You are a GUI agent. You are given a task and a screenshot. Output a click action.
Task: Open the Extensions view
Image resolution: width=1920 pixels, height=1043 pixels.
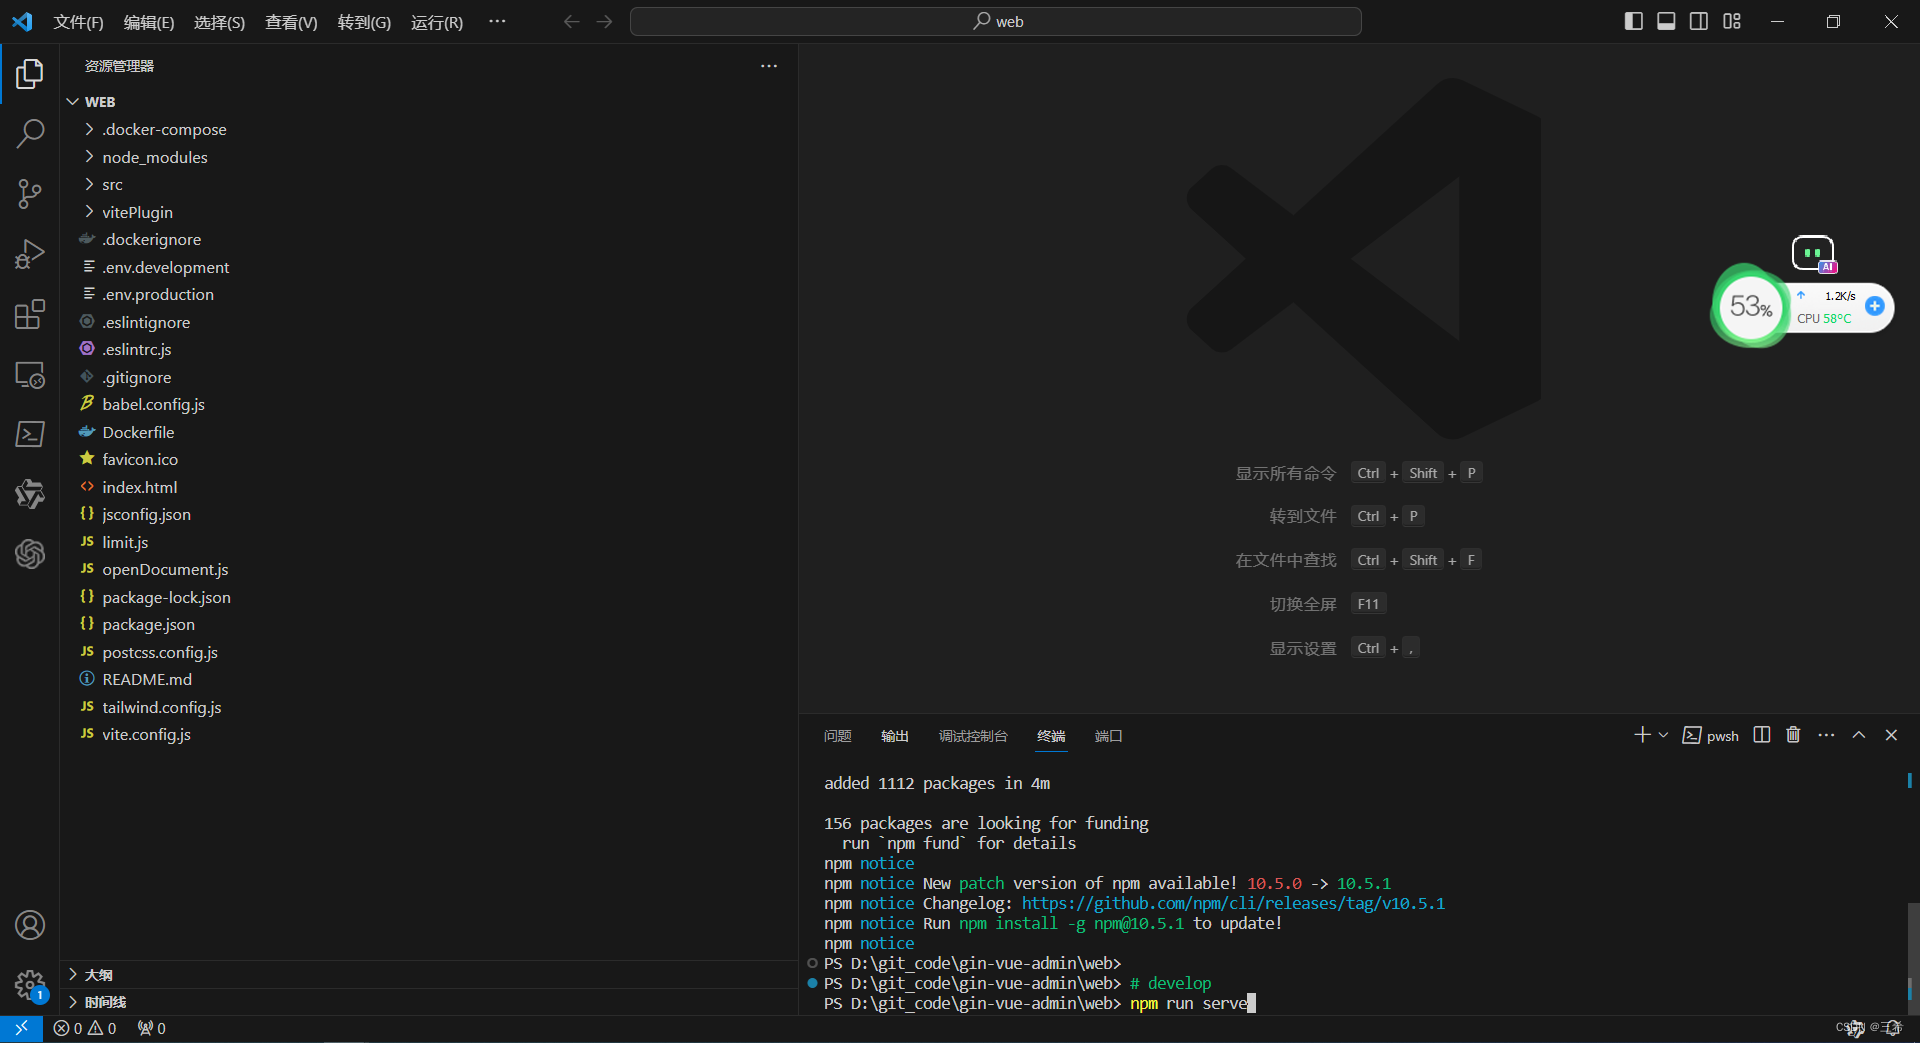[x=30, y=314]
